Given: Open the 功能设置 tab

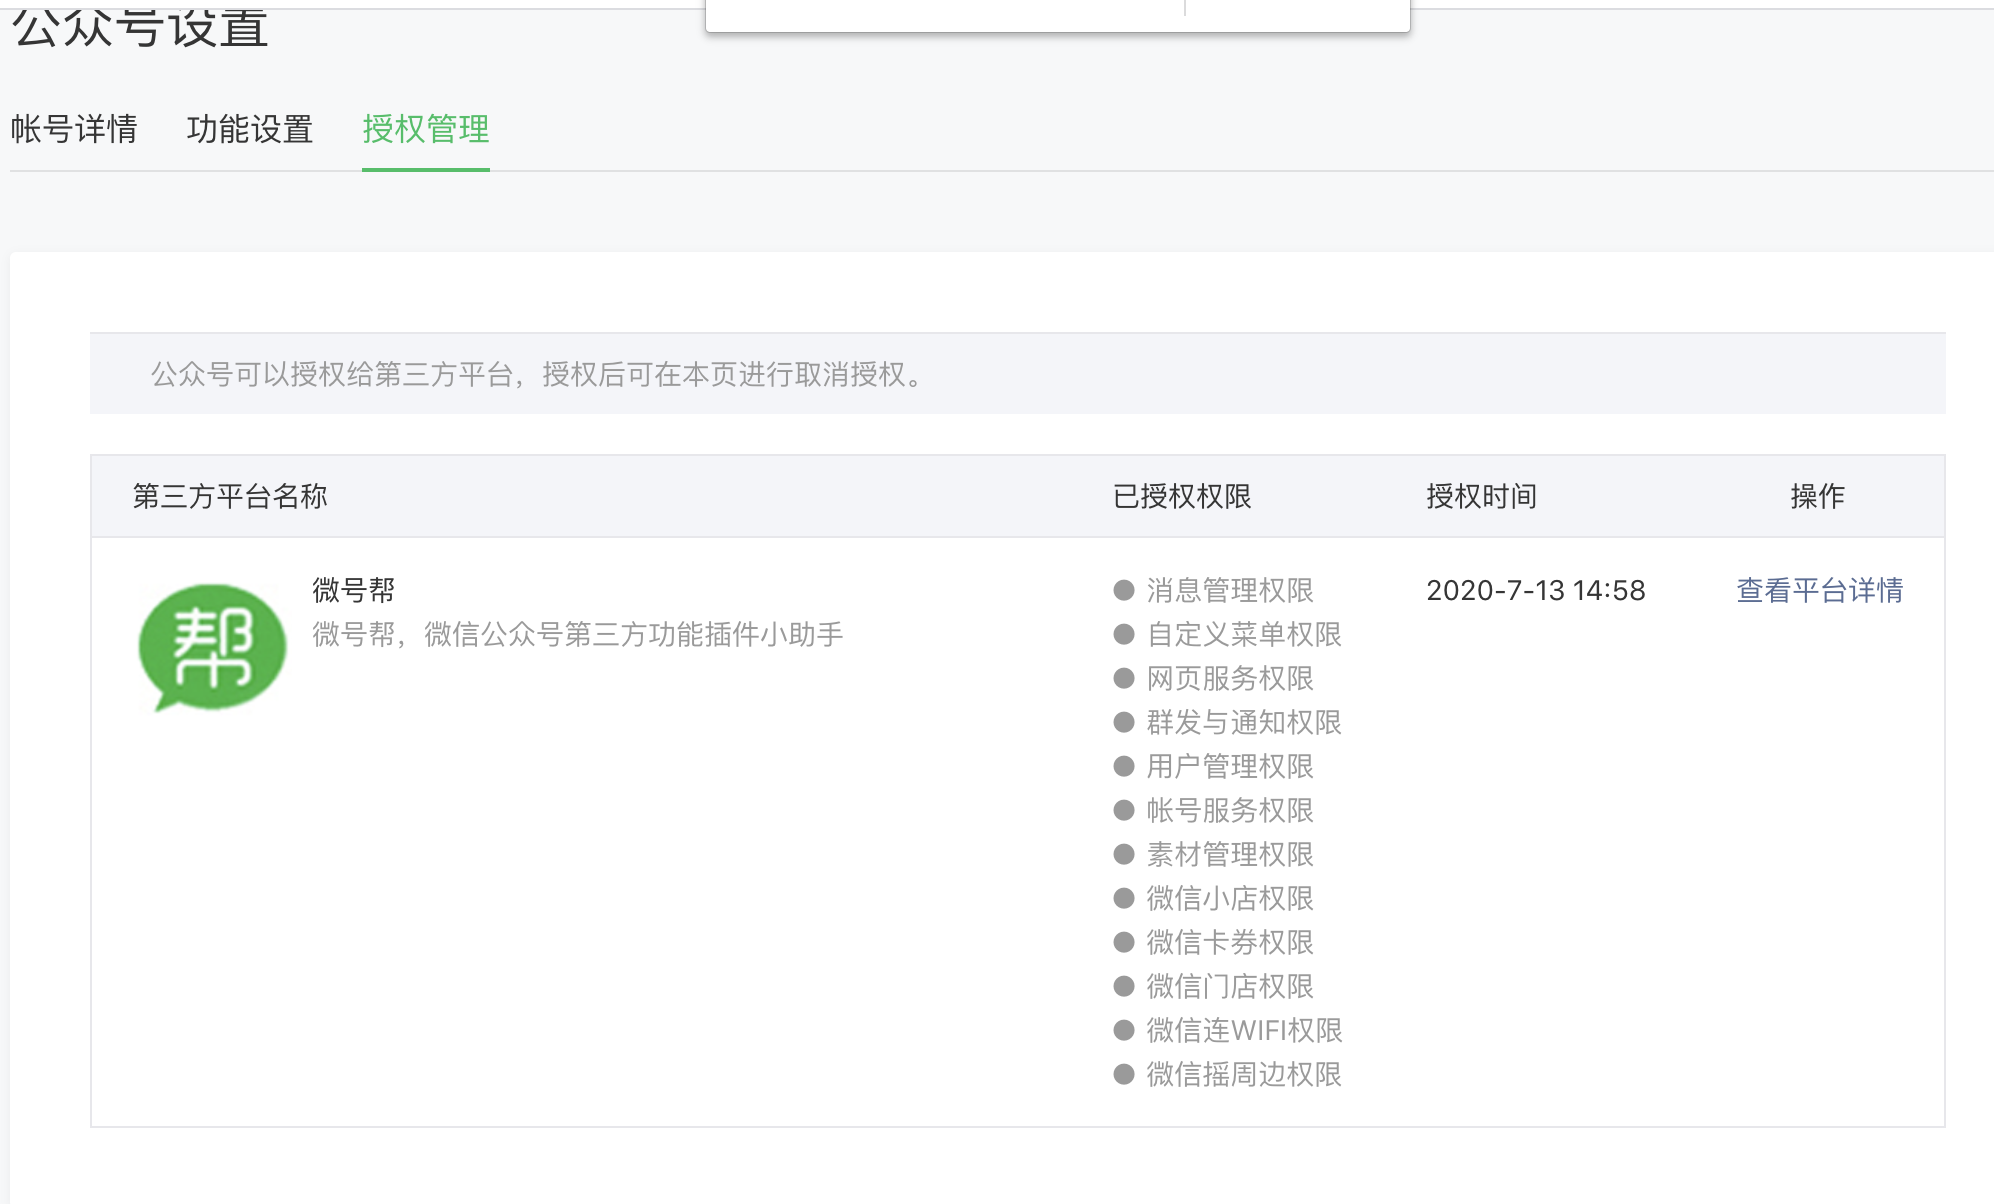Looking at the screenshot, I should (x=250, y=129).
